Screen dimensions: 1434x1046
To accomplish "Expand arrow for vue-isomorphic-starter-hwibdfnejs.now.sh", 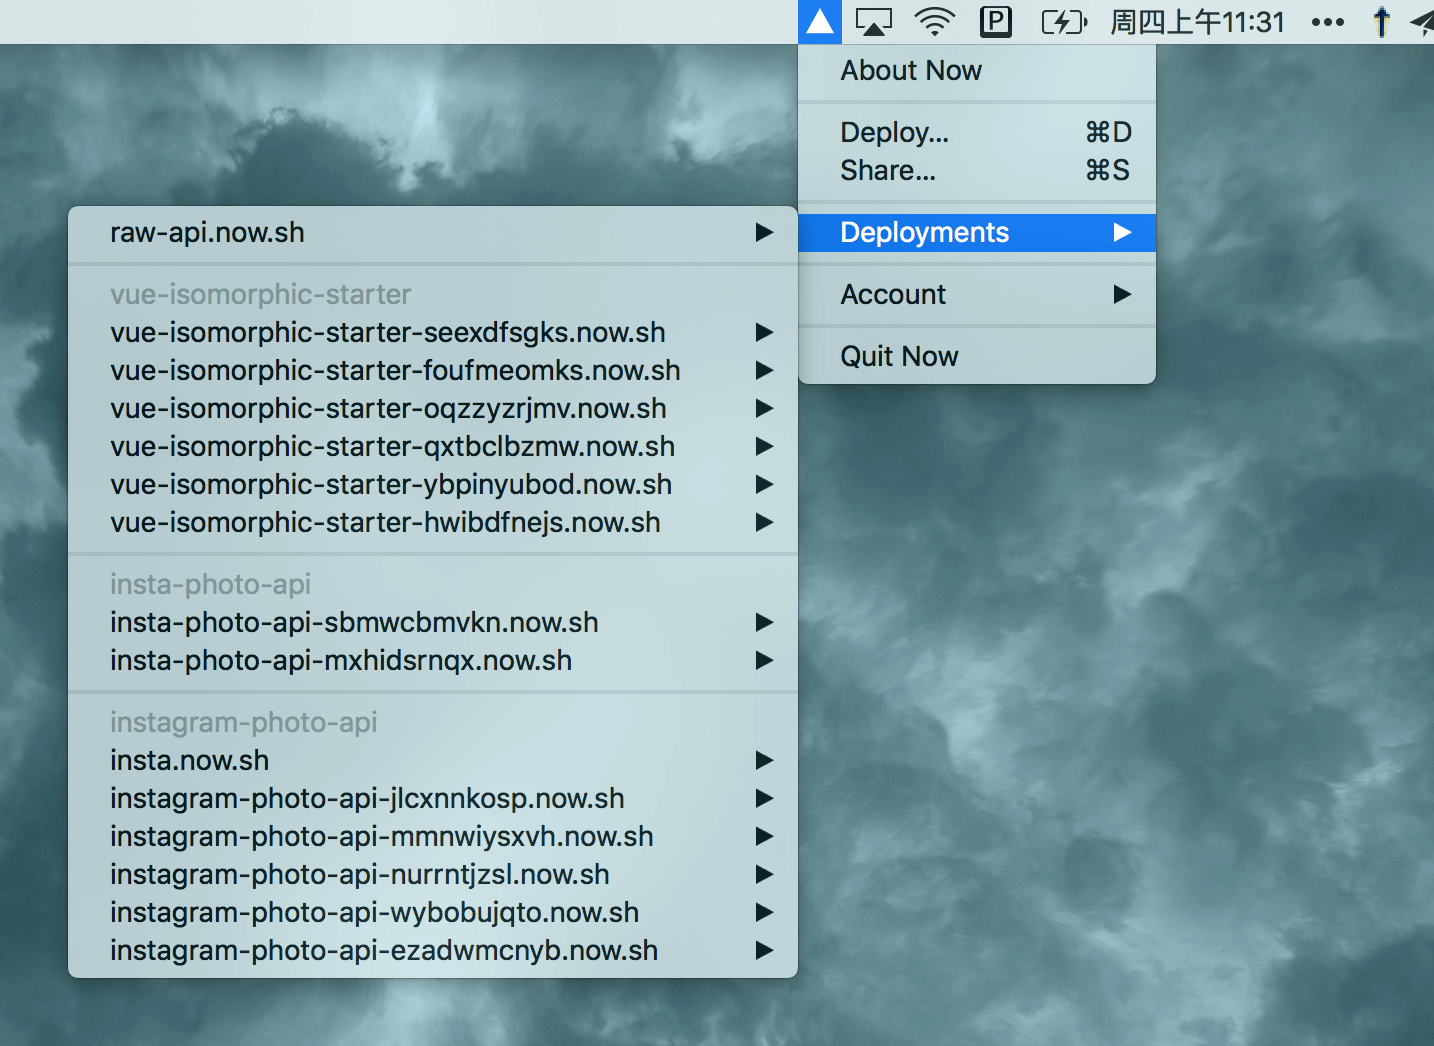I will click(x=764, y=523).
